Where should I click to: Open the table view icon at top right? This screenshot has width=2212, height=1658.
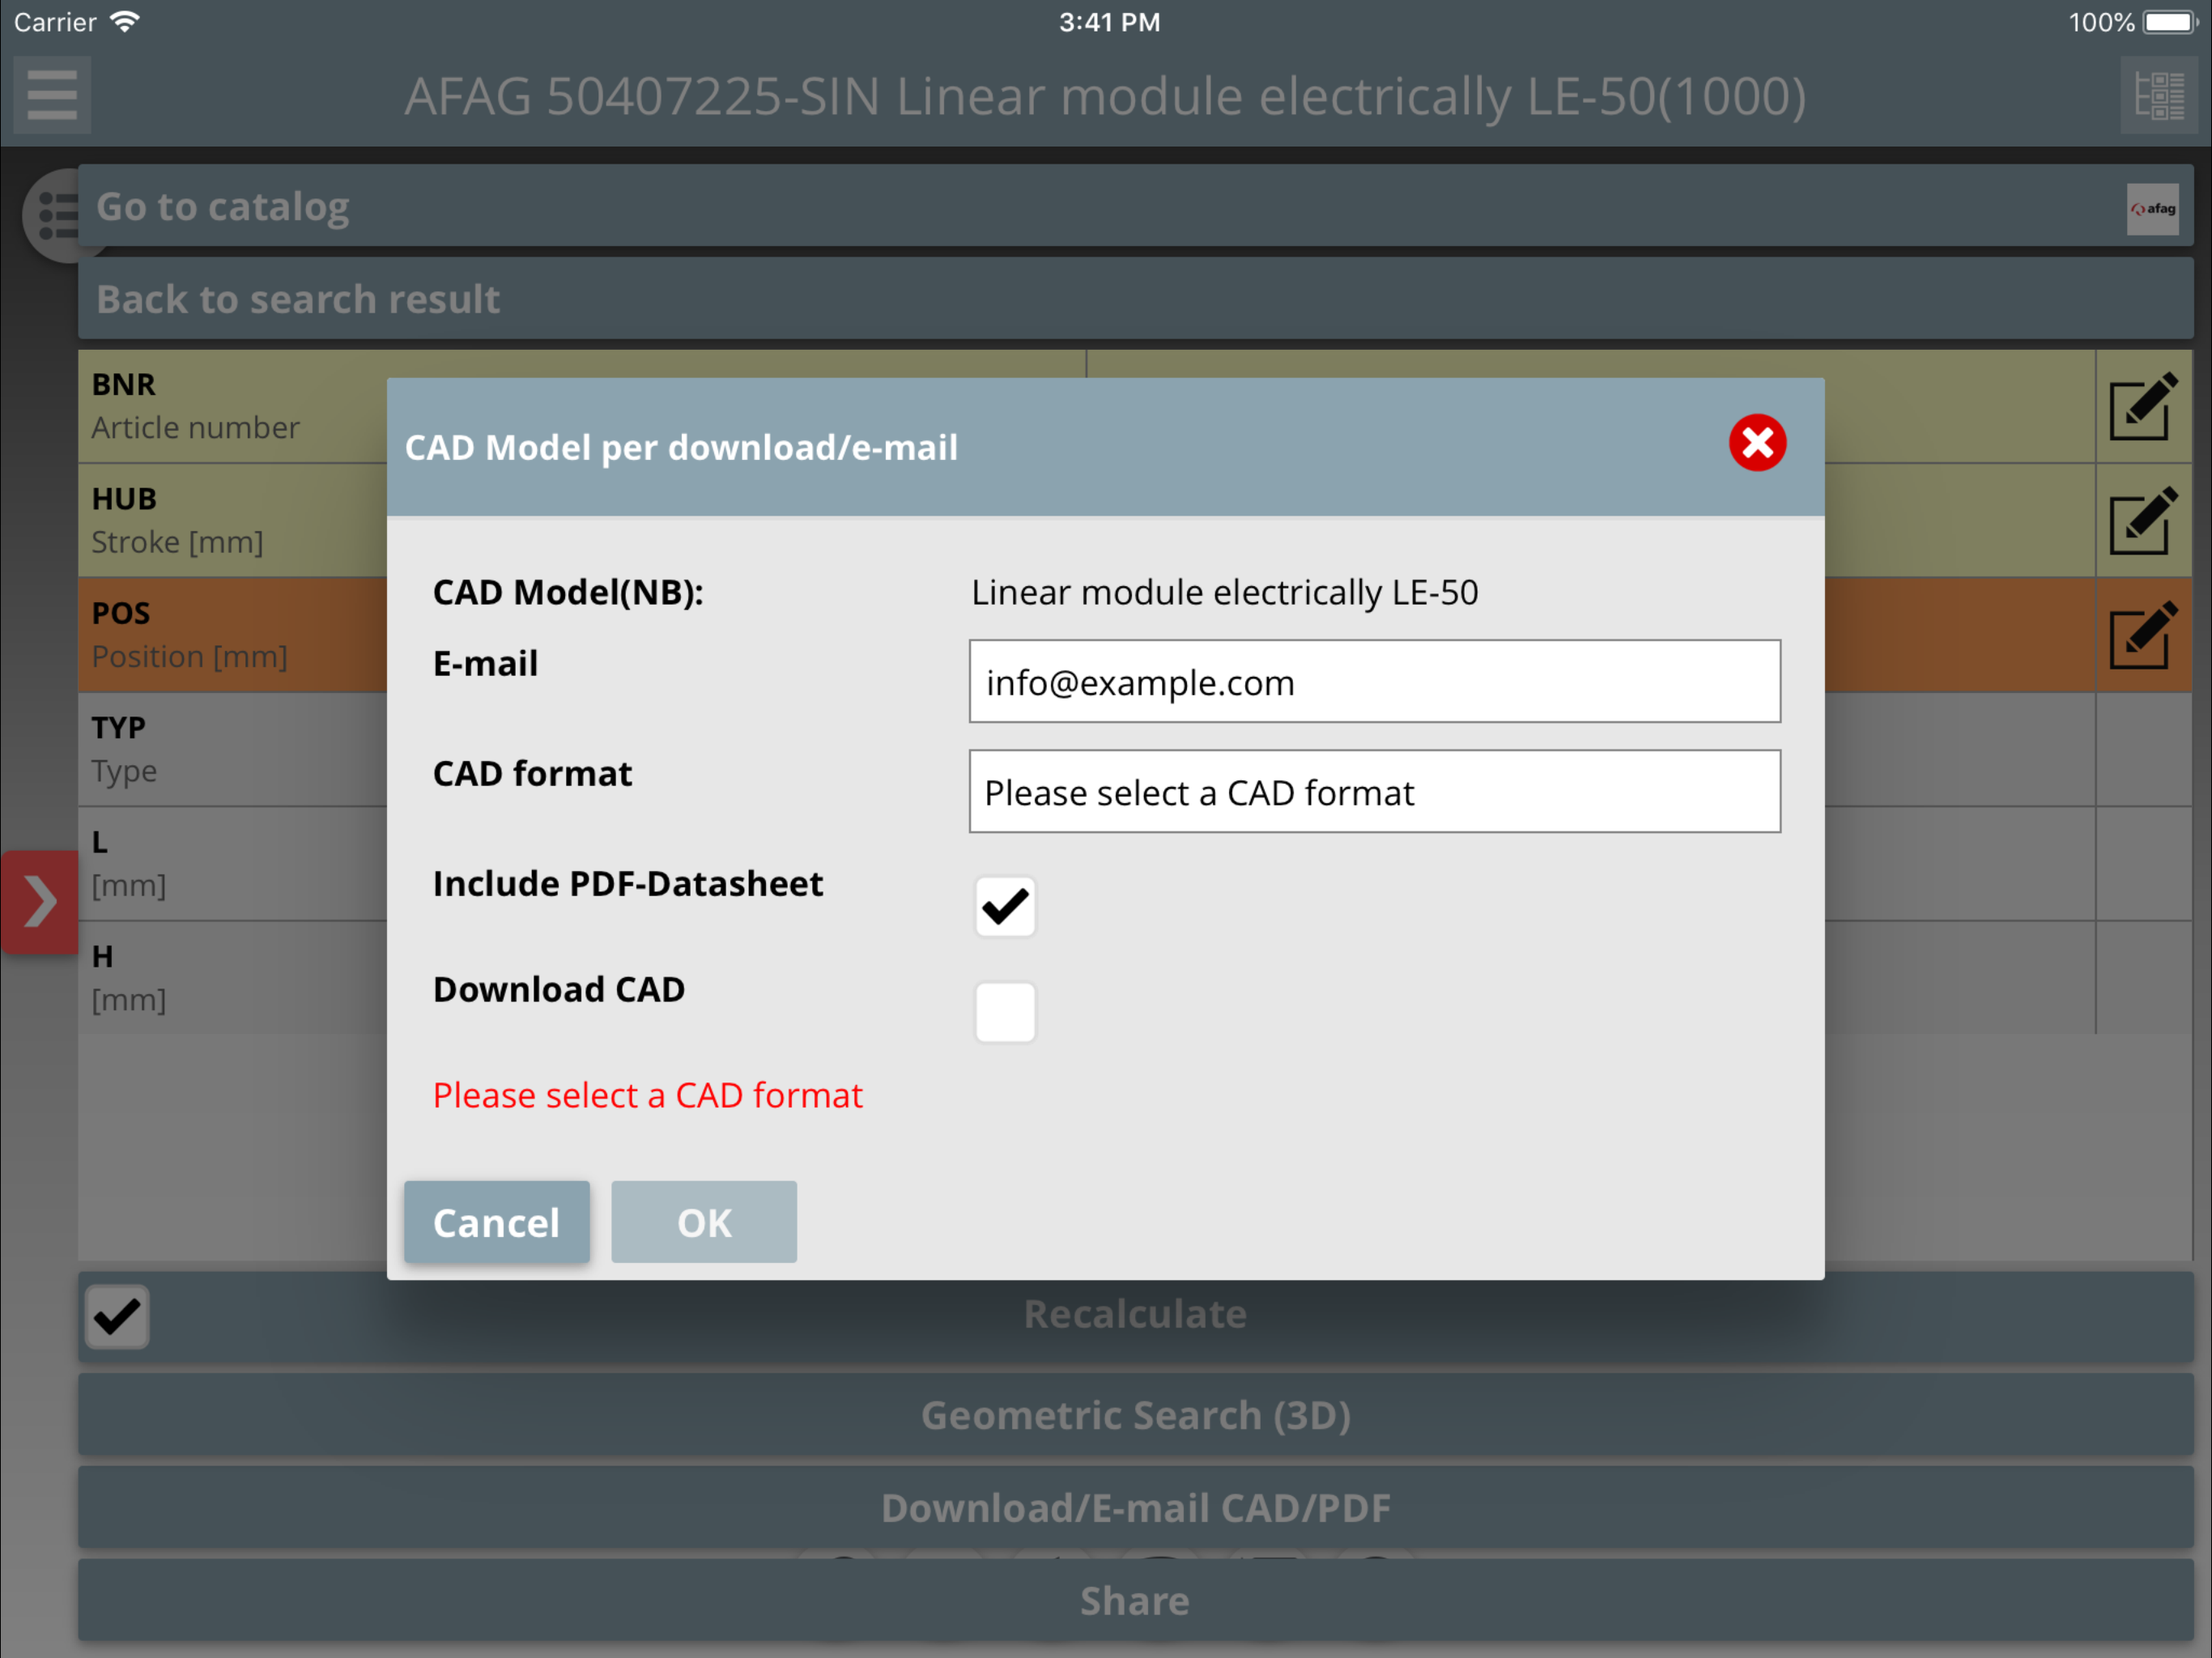2158,95
